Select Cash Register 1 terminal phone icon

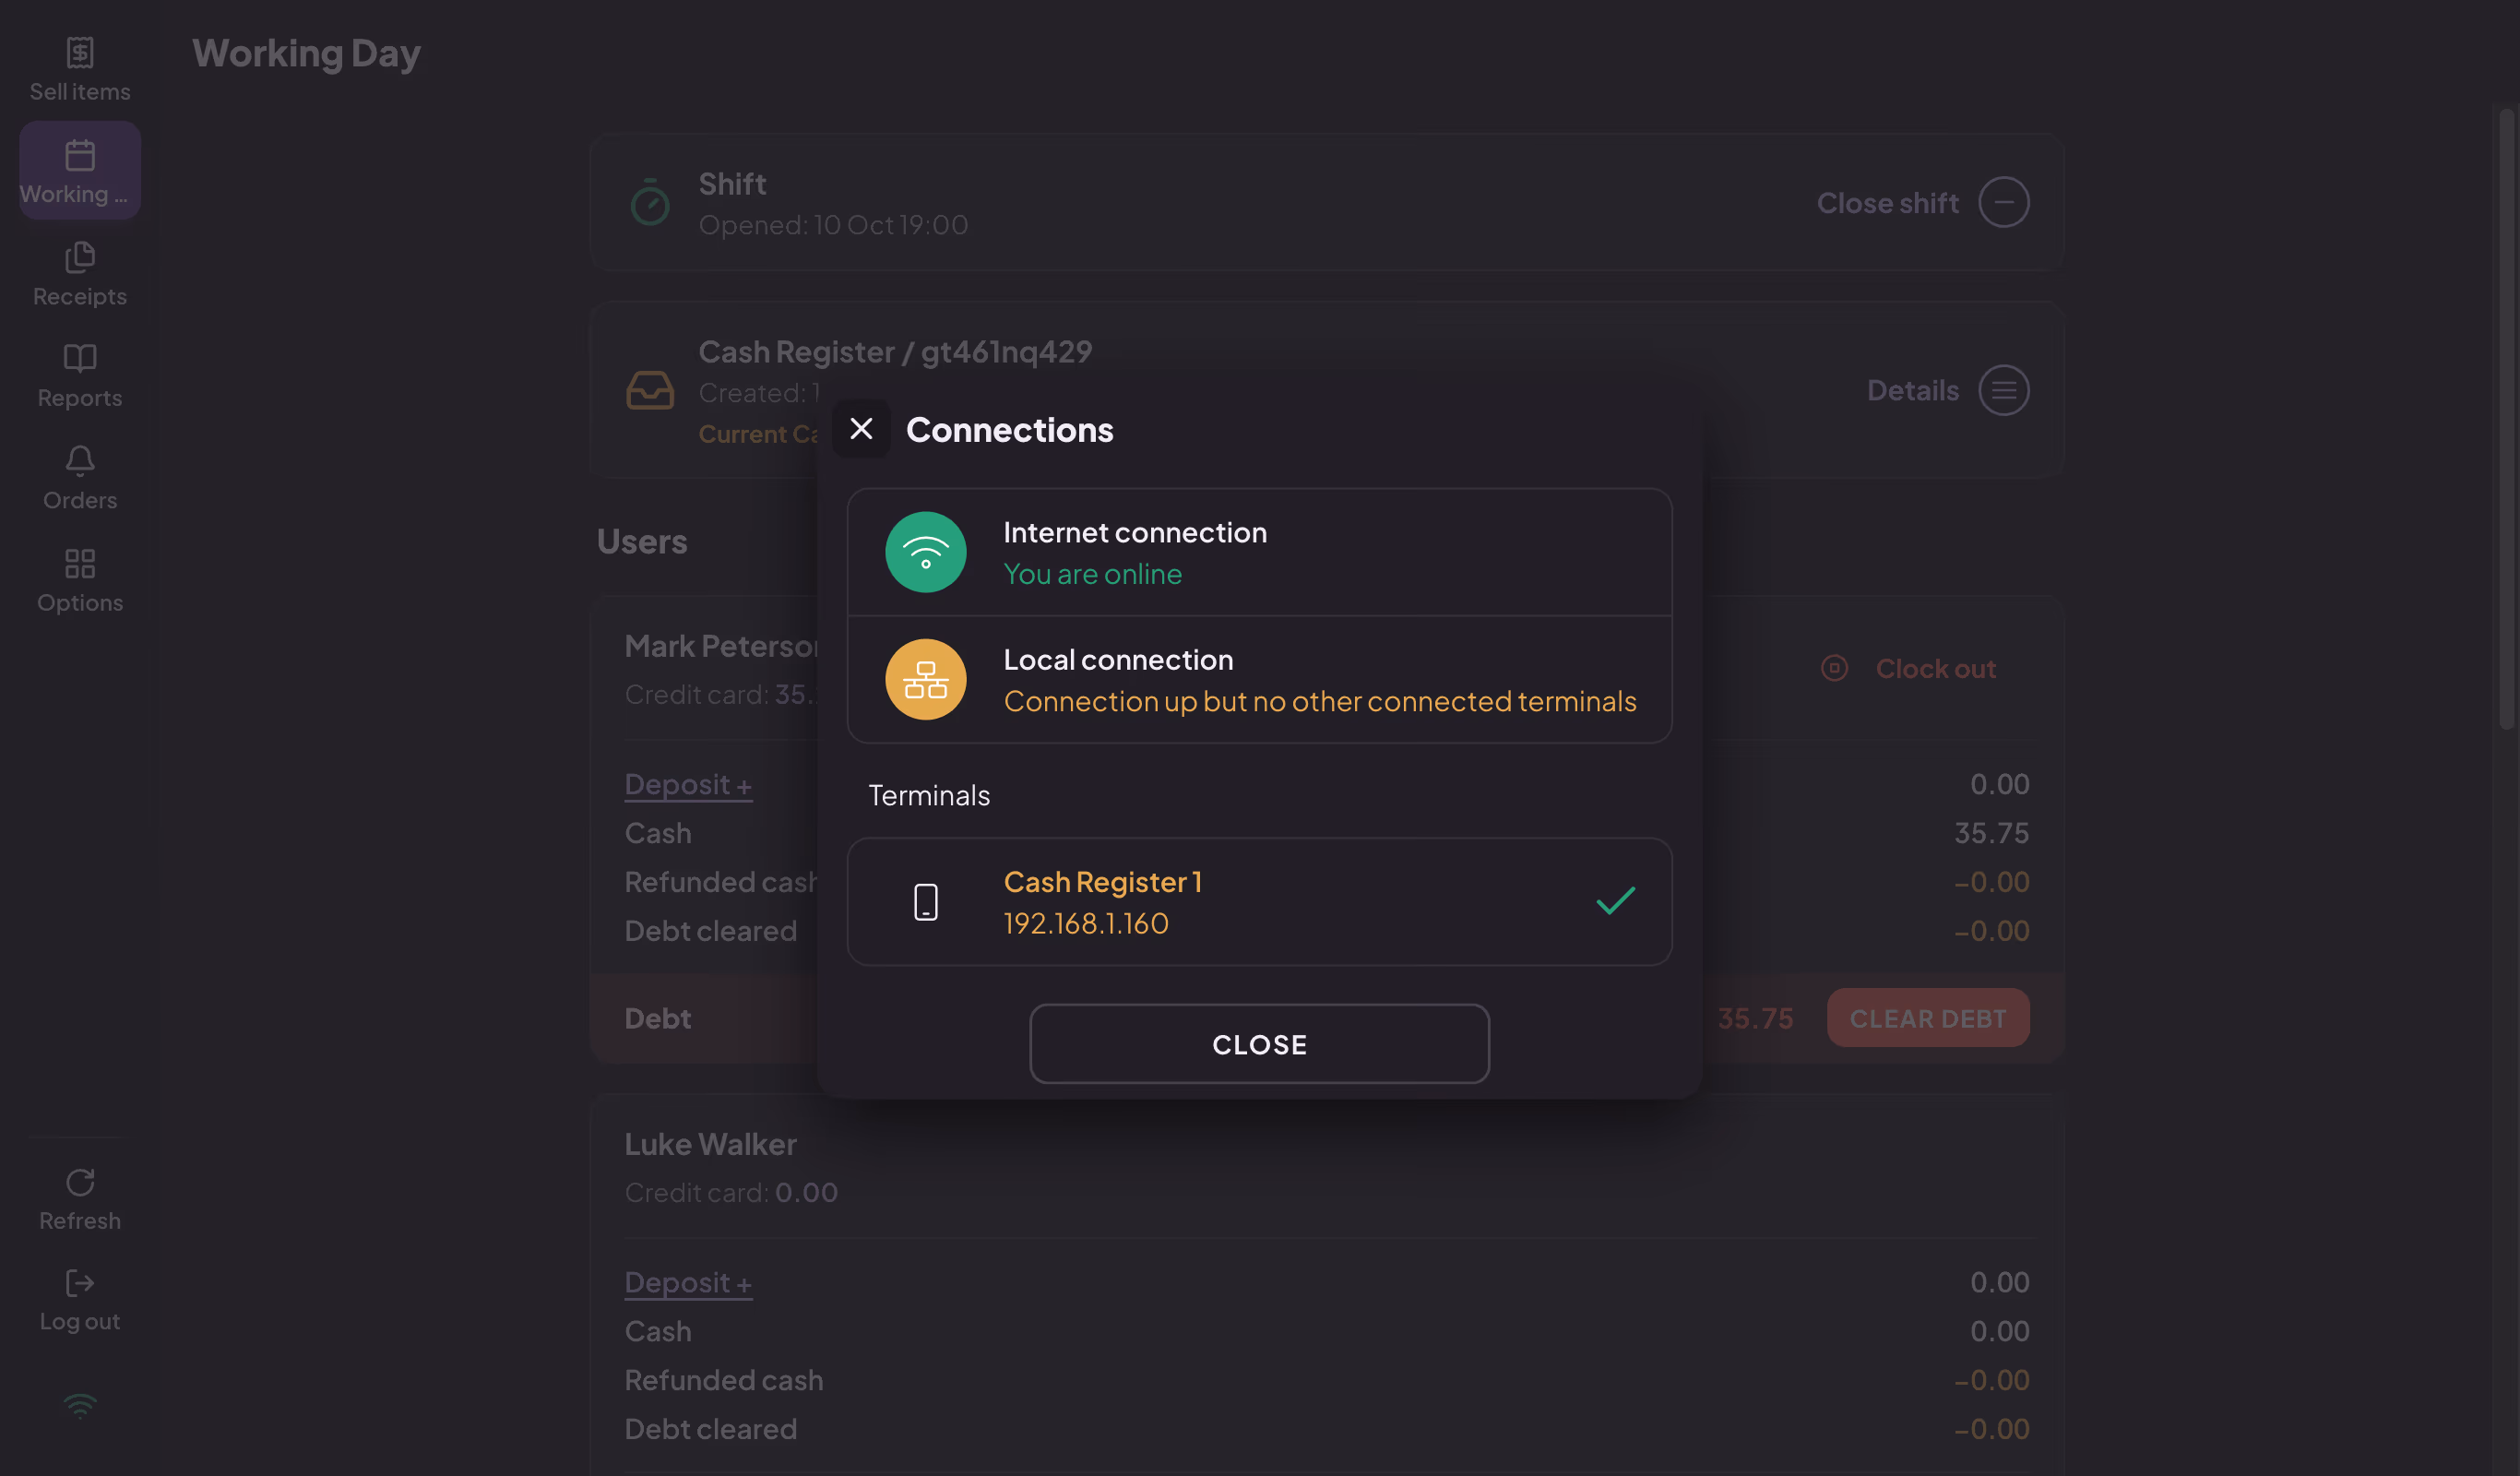[x=925, y=901]
